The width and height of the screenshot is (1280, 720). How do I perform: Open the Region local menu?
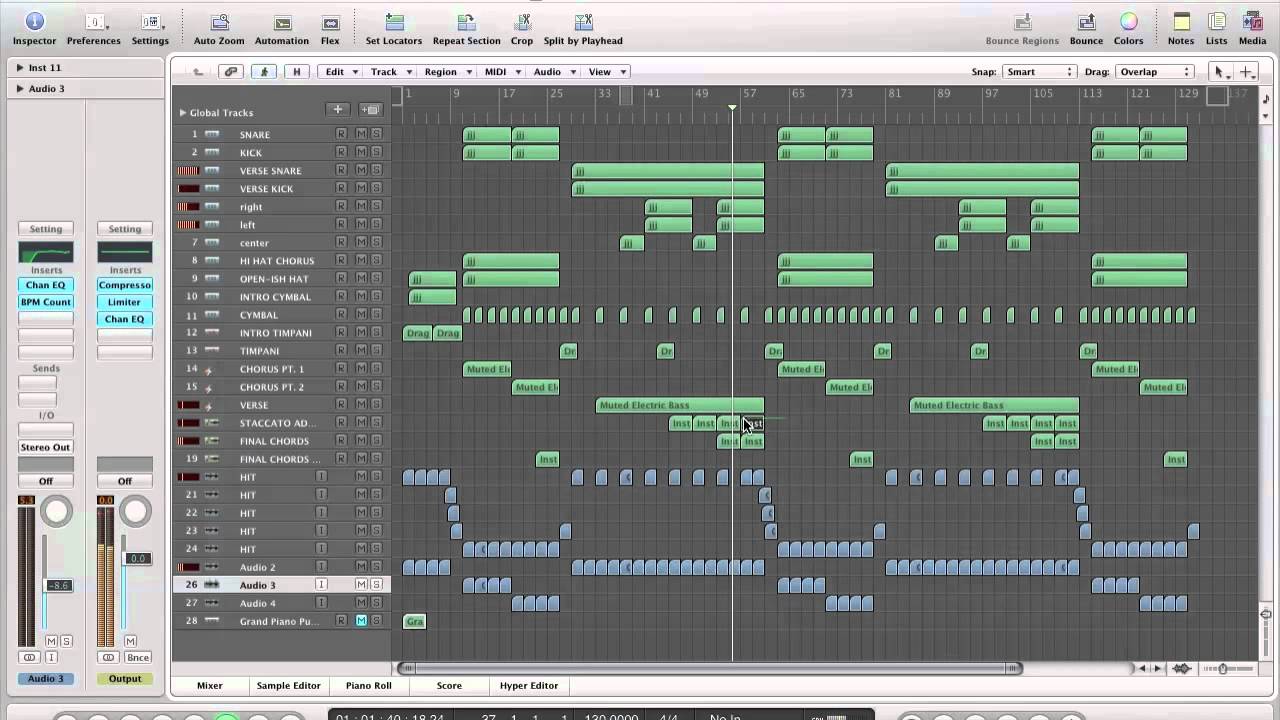tap(445, 72)
